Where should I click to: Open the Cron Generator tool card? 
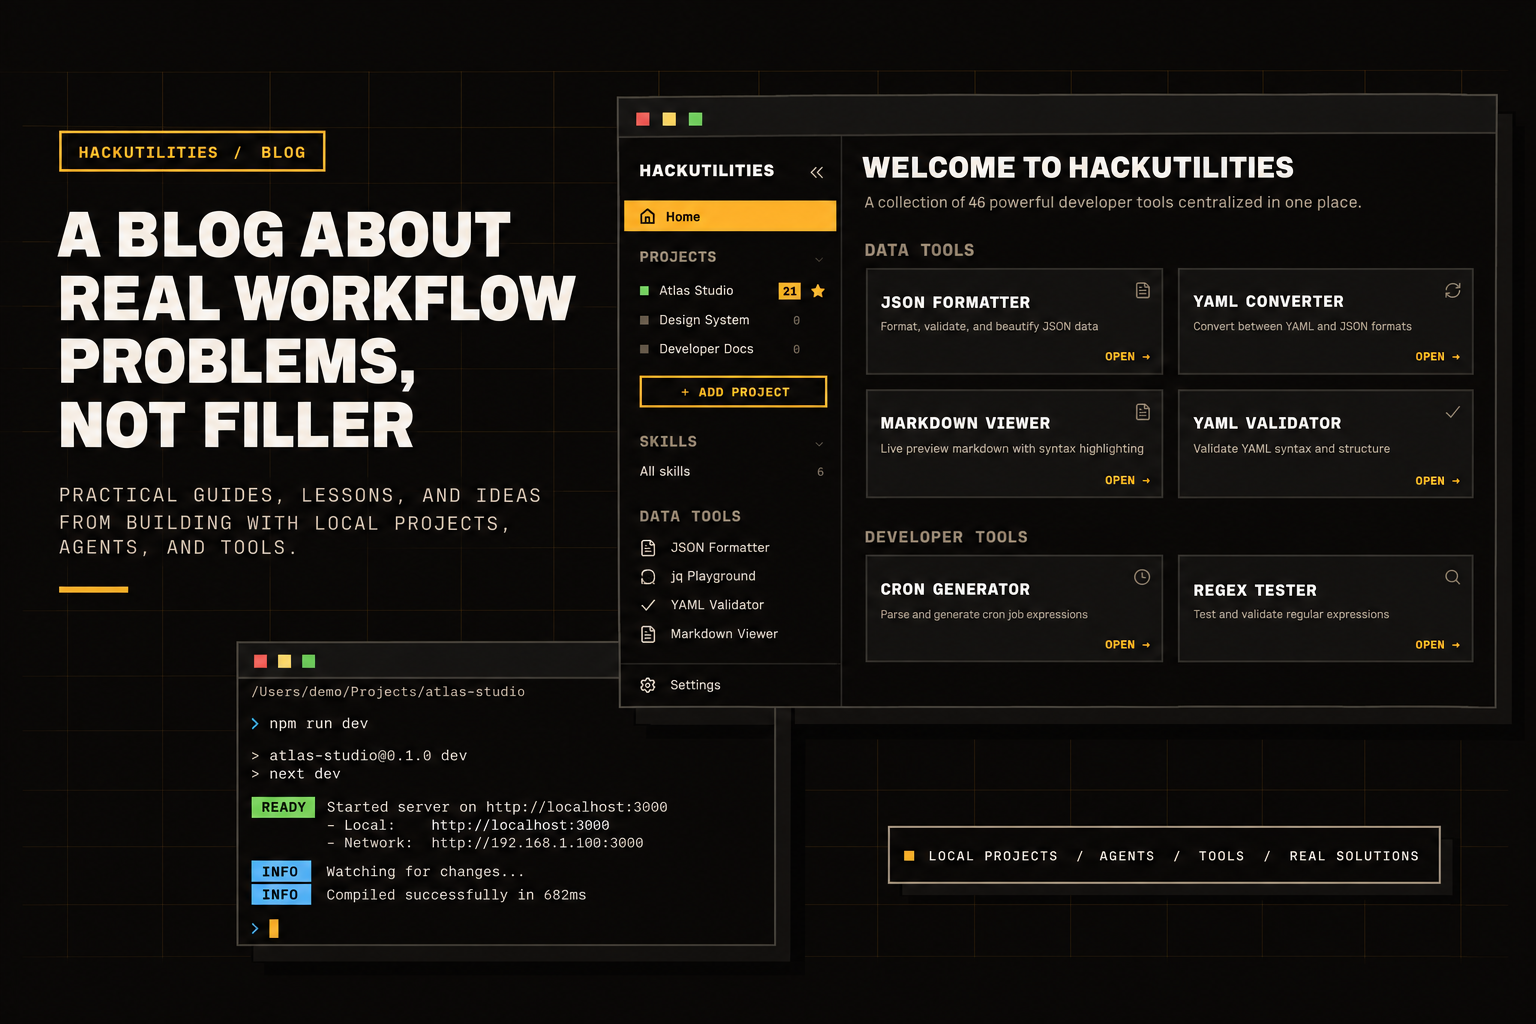1014,609
